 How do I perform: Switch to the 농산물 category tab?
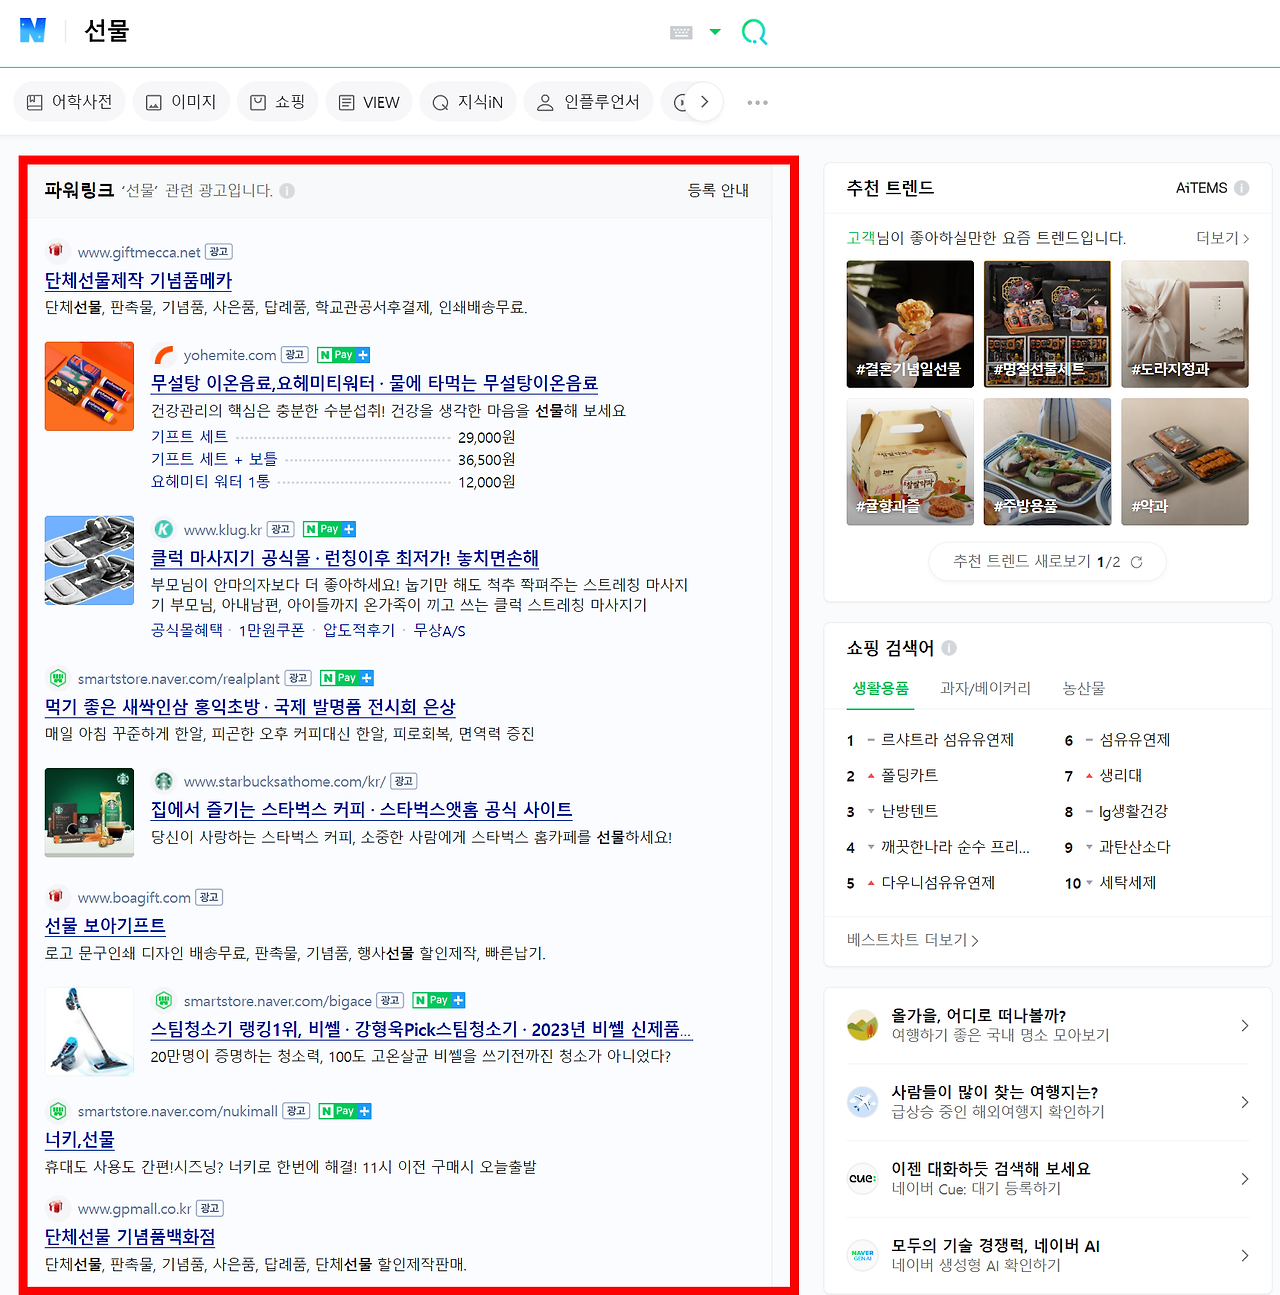click(x=1083, y=688)
